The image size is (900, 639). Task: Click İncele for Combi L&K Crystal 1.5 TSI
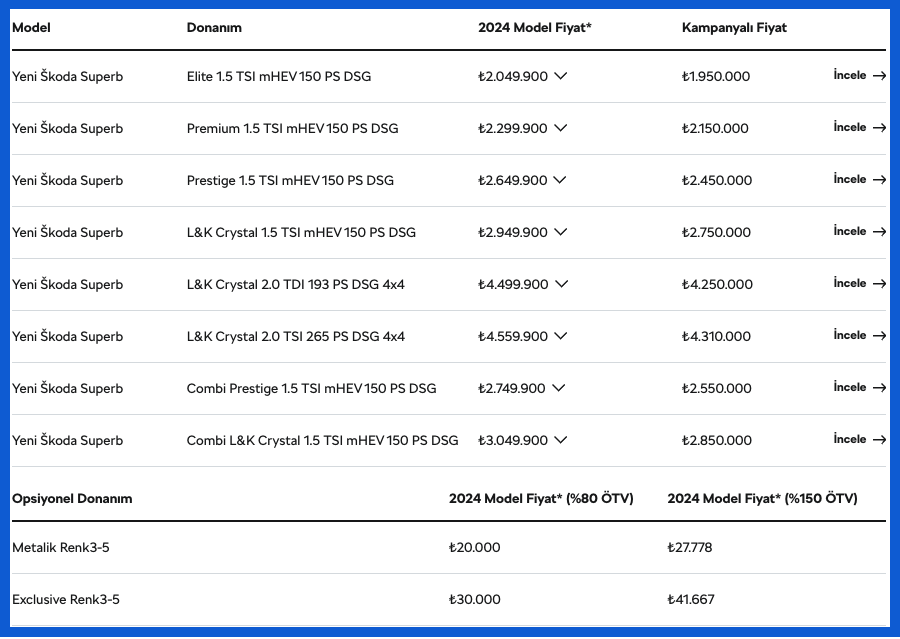click(860, 439)
